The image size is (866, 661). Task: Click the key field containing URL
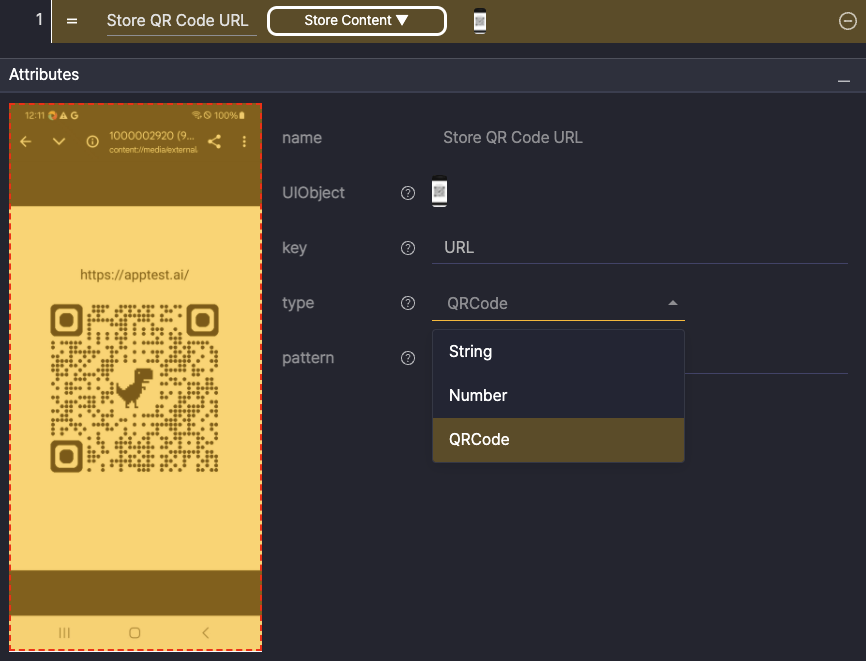click(x=639, y=248)
